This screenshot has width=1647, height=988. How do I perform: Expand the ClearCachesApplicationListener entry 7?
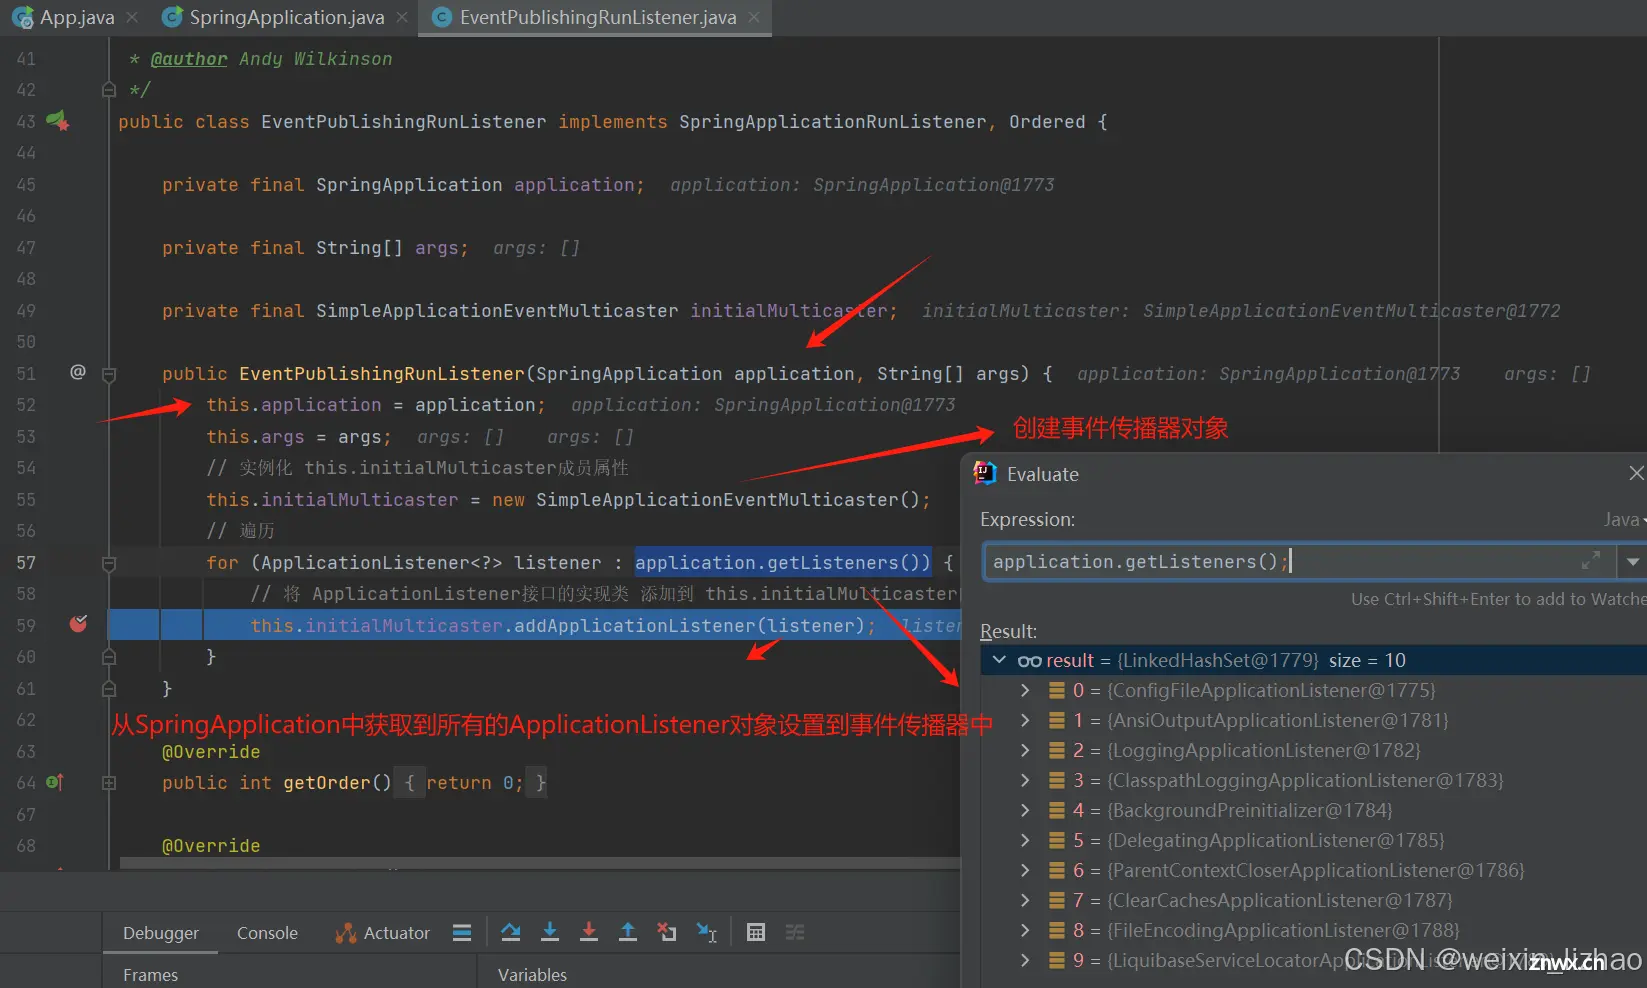click(x=1025, y=900)
